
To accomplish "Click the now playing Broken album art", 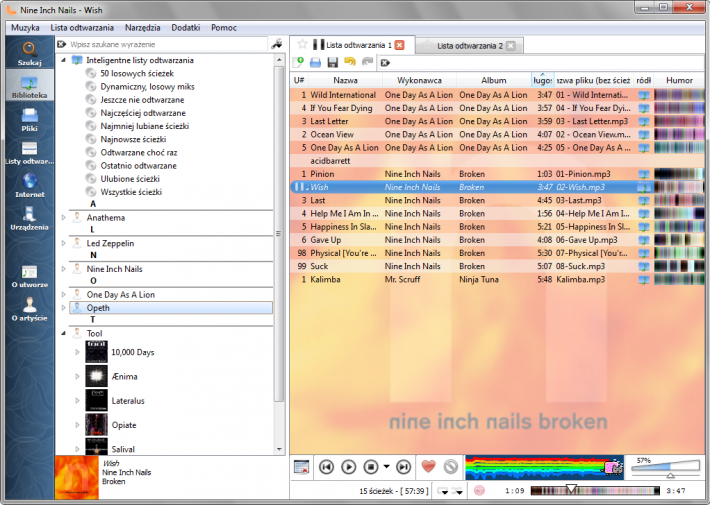I will (77, 477).
